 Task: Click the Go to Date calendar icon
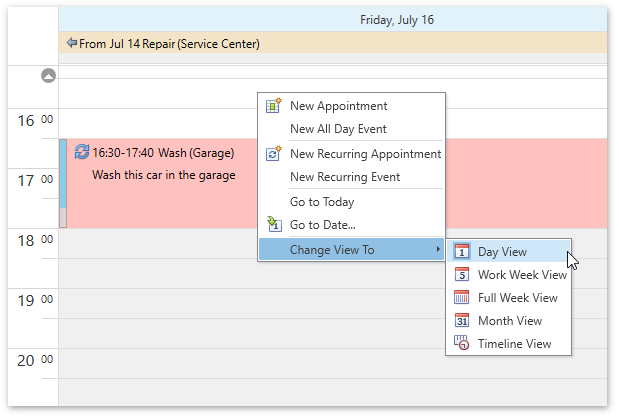tap(274, 224)
